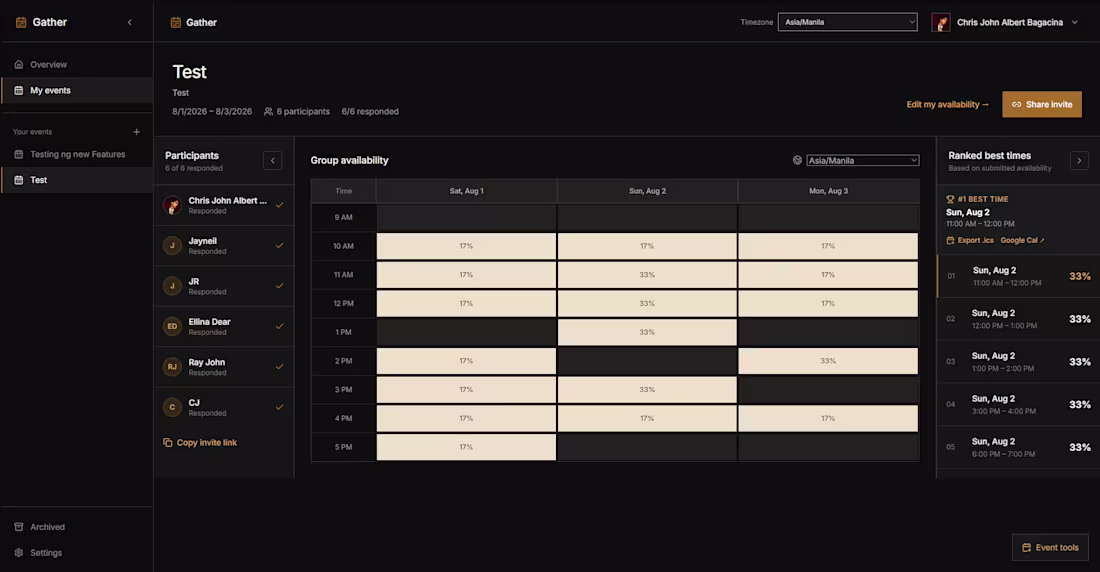Click the user profile avatar in the top bar
Screen dimensions: 1100x572
(941, 22)
